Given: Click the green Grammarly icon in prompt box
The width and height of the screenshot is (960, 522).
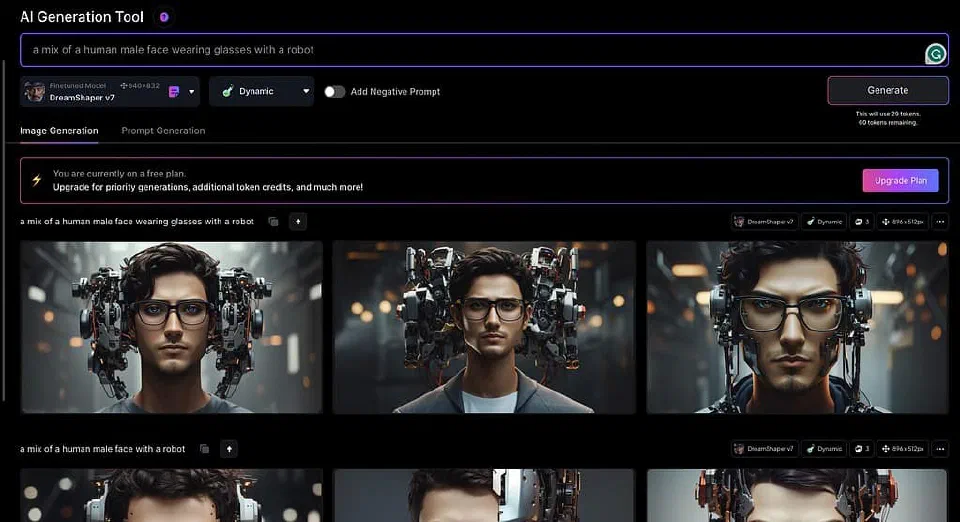Looking at the screenshot, I should click(x=935, y=54).
